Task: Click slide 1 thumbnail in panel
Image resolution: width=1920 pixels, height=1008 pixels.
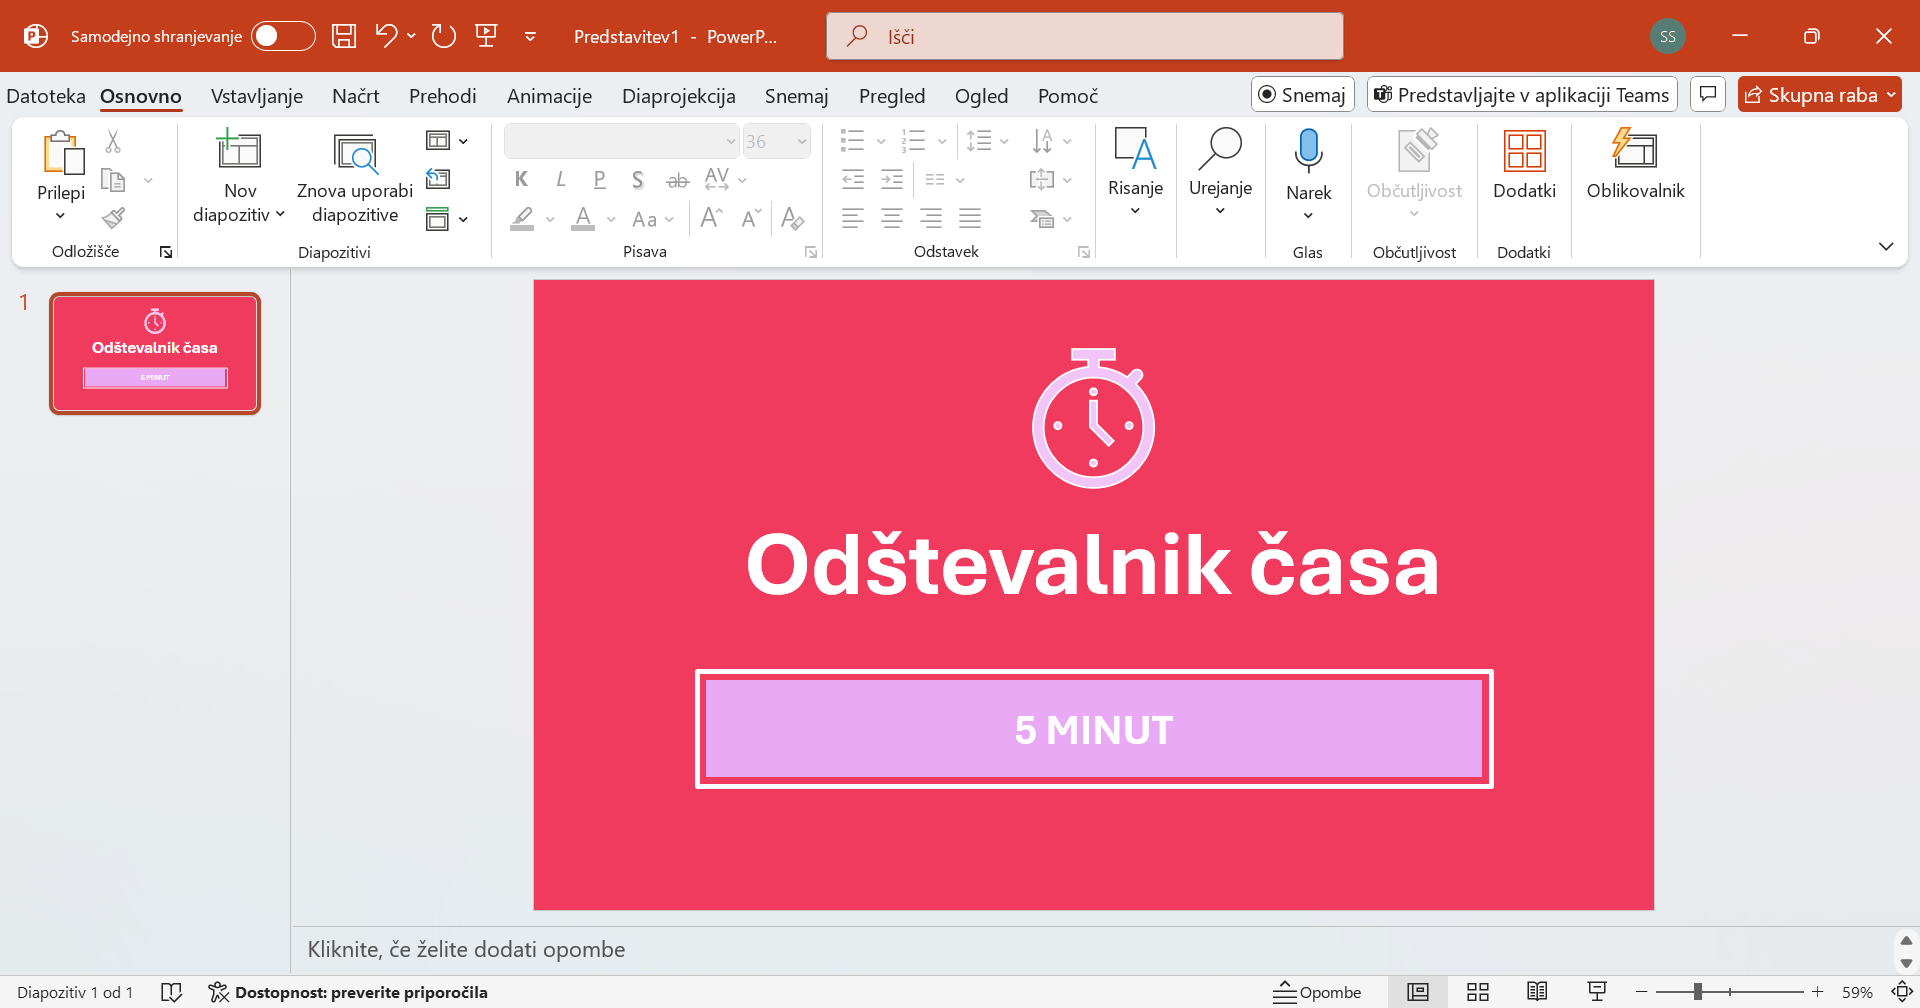Action: [155, 353]
